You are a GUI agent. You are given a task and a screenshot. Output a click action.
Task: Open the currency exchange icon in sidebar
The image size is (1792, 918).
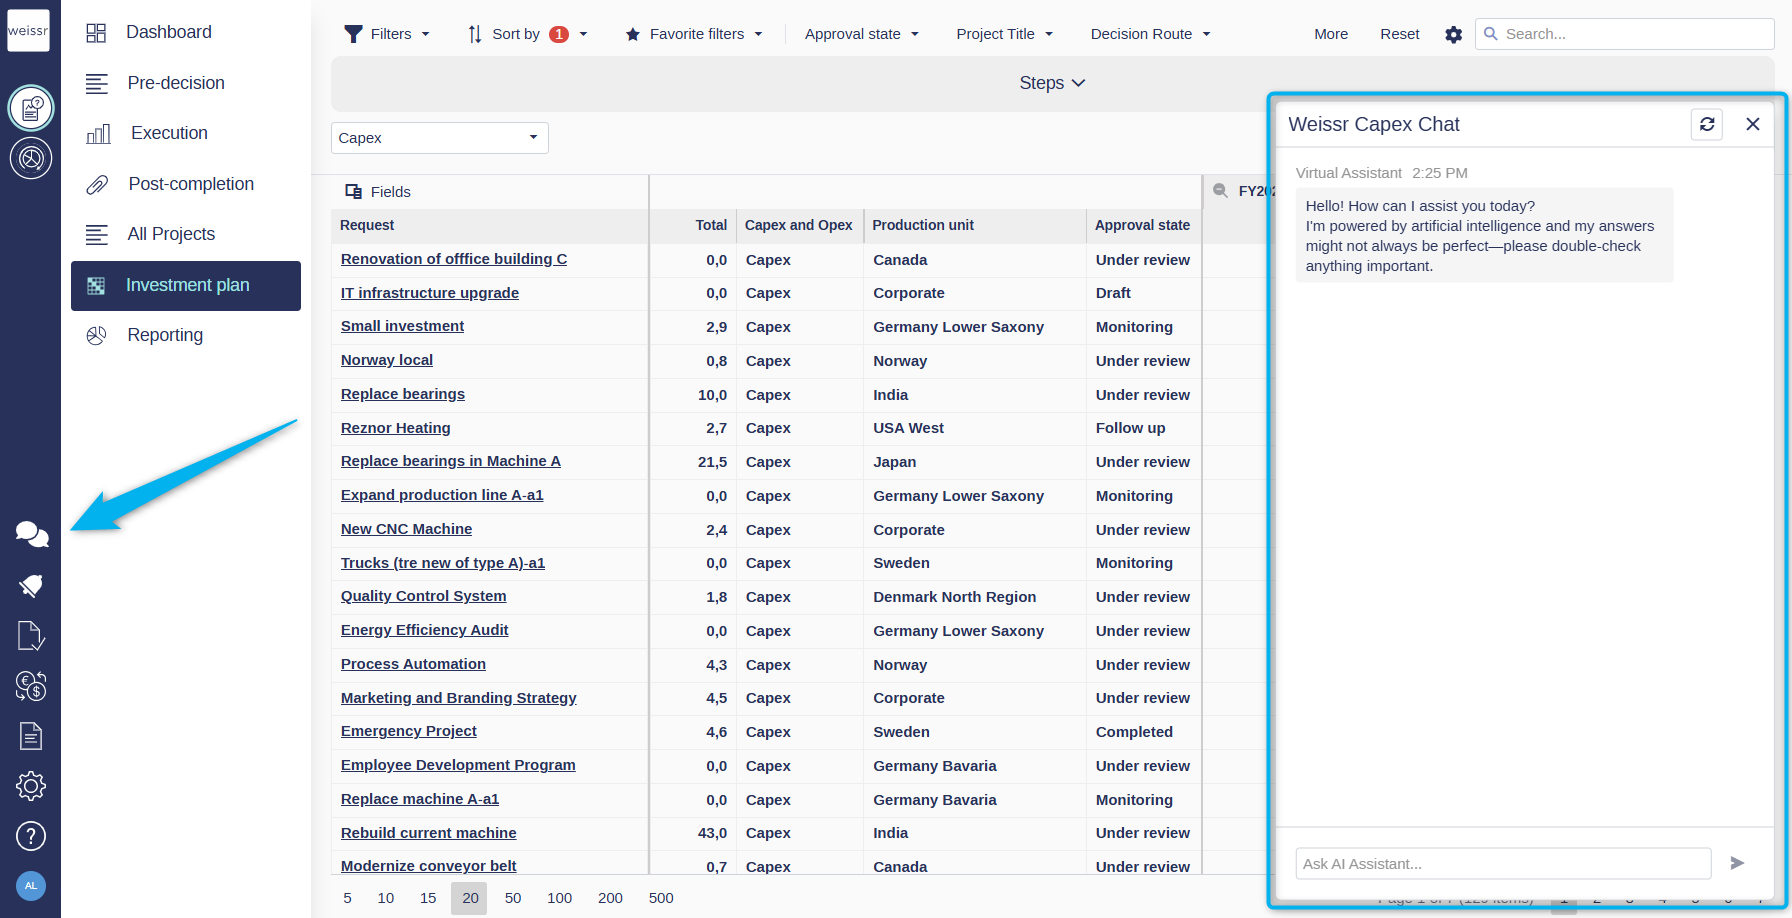[x=31, y=686]
